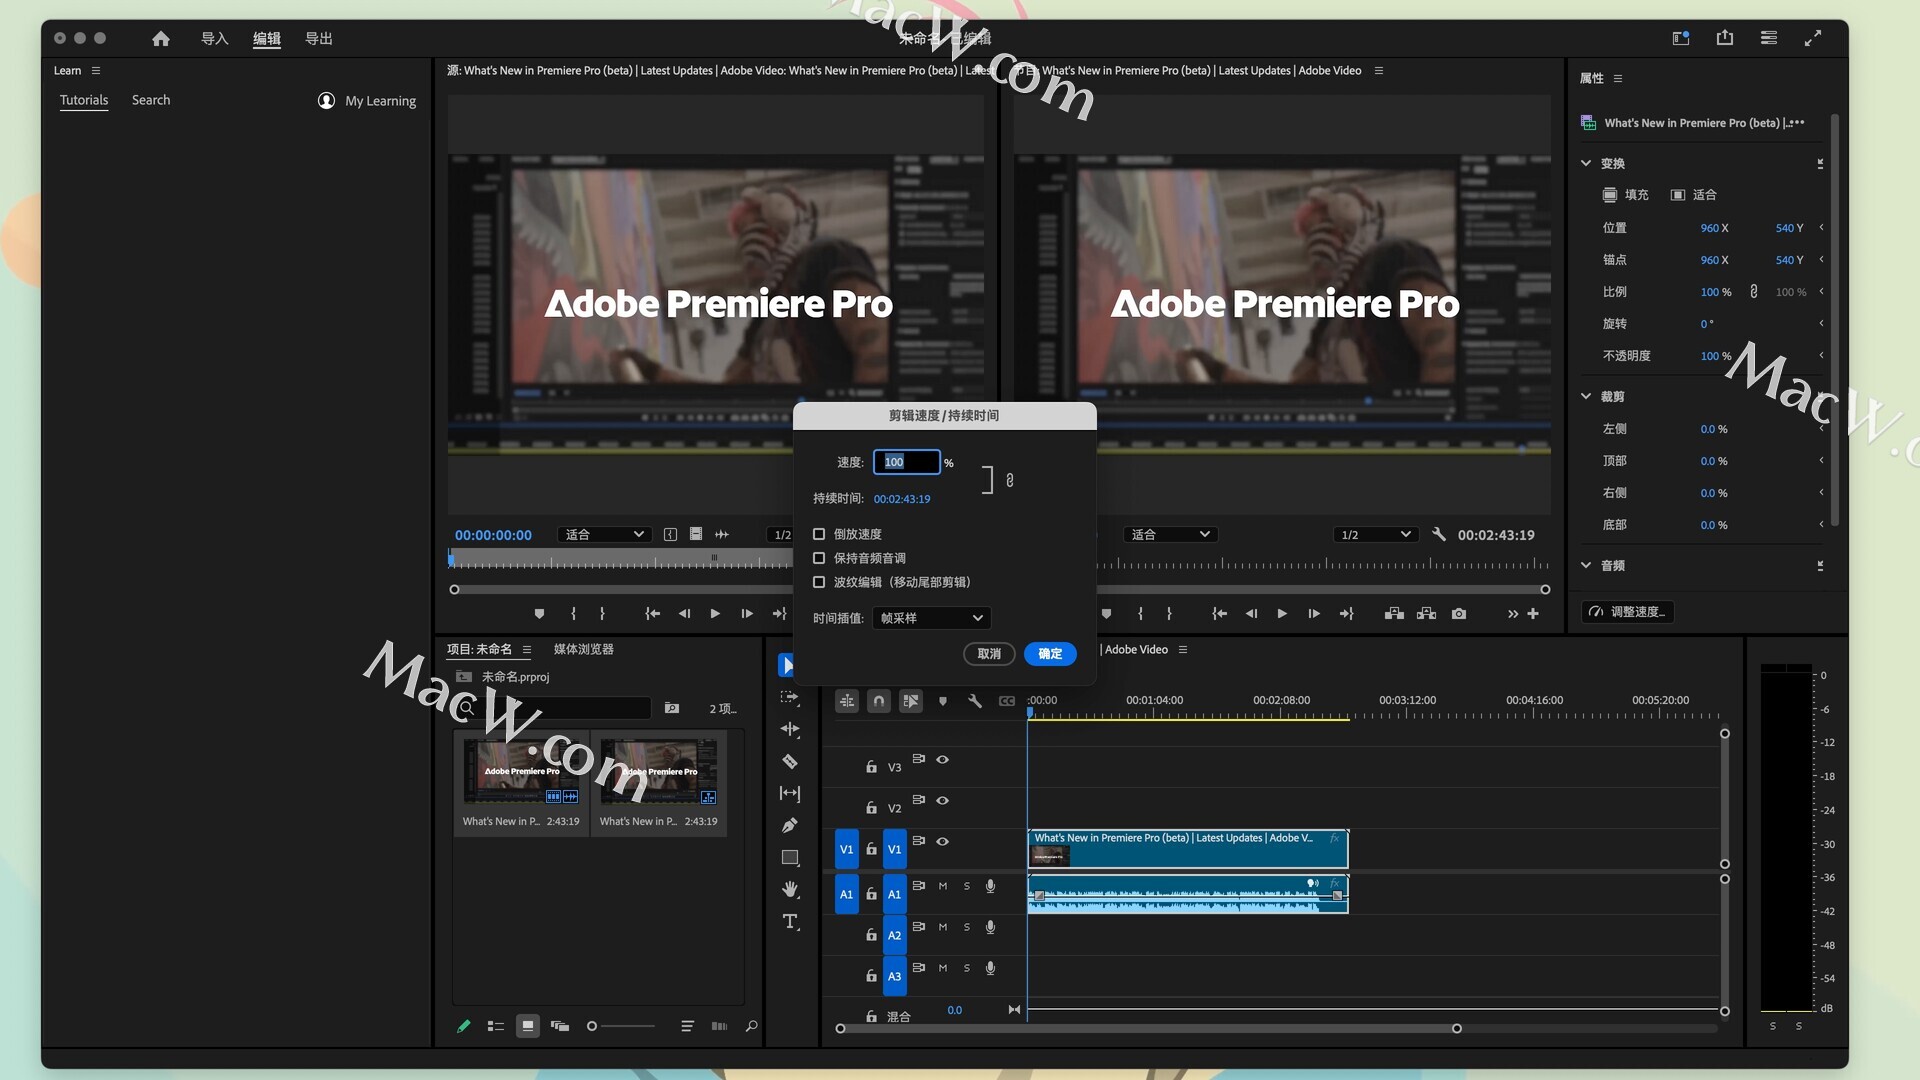
Task: Select the Hand tool
Action: [790, 889]
